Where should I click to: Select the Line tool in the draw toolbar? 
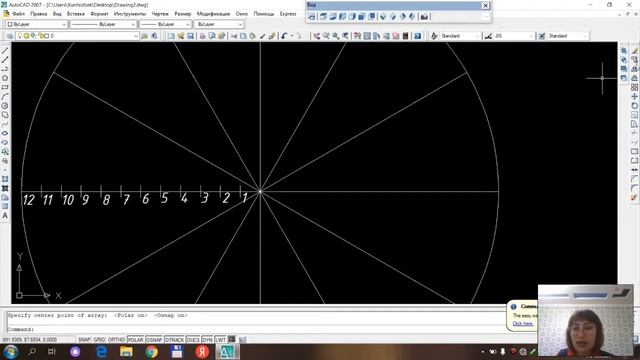click(x=5, y=51)
